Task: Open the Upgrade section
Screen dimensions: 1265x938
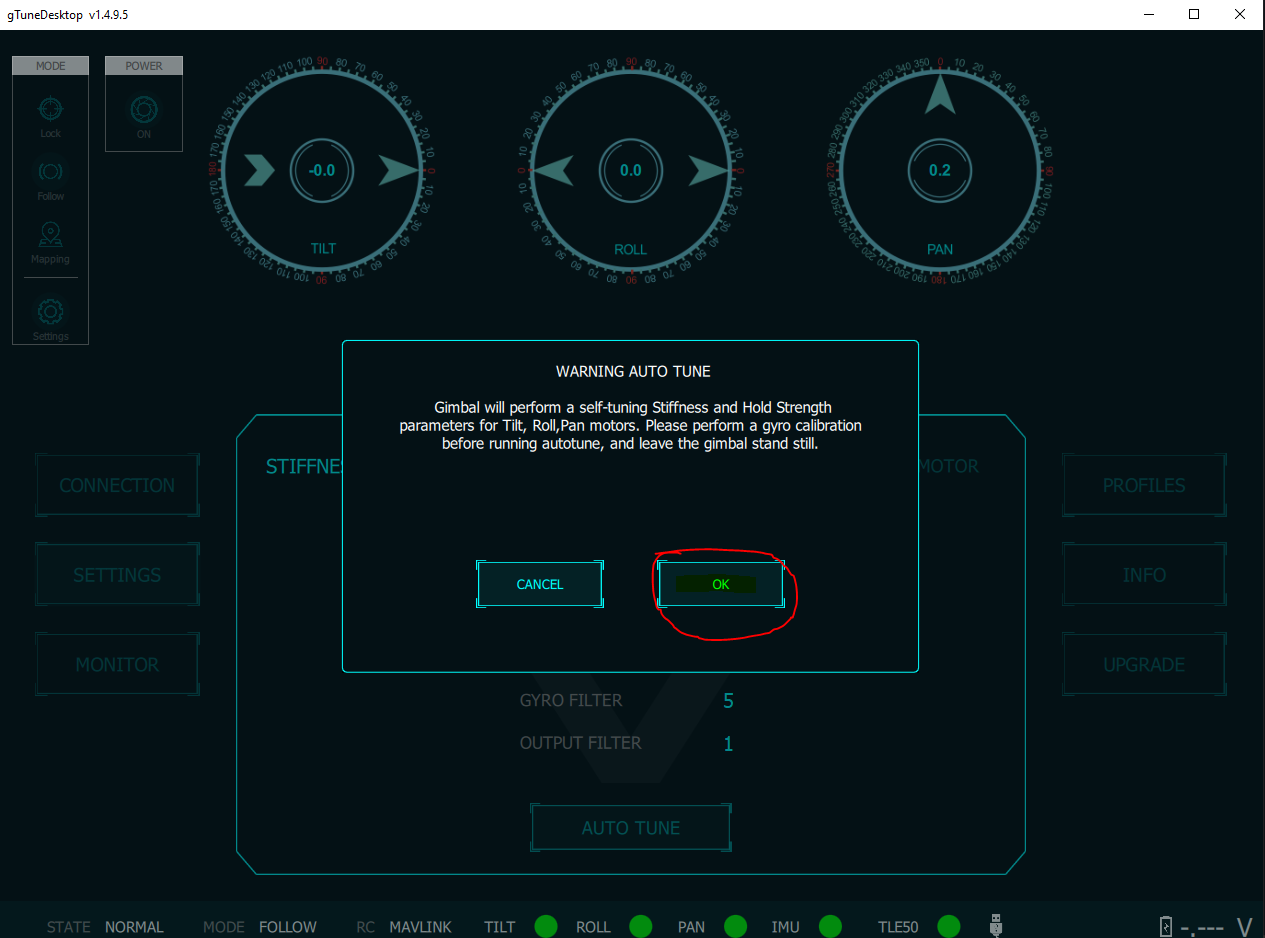Action: [1144, 665]
